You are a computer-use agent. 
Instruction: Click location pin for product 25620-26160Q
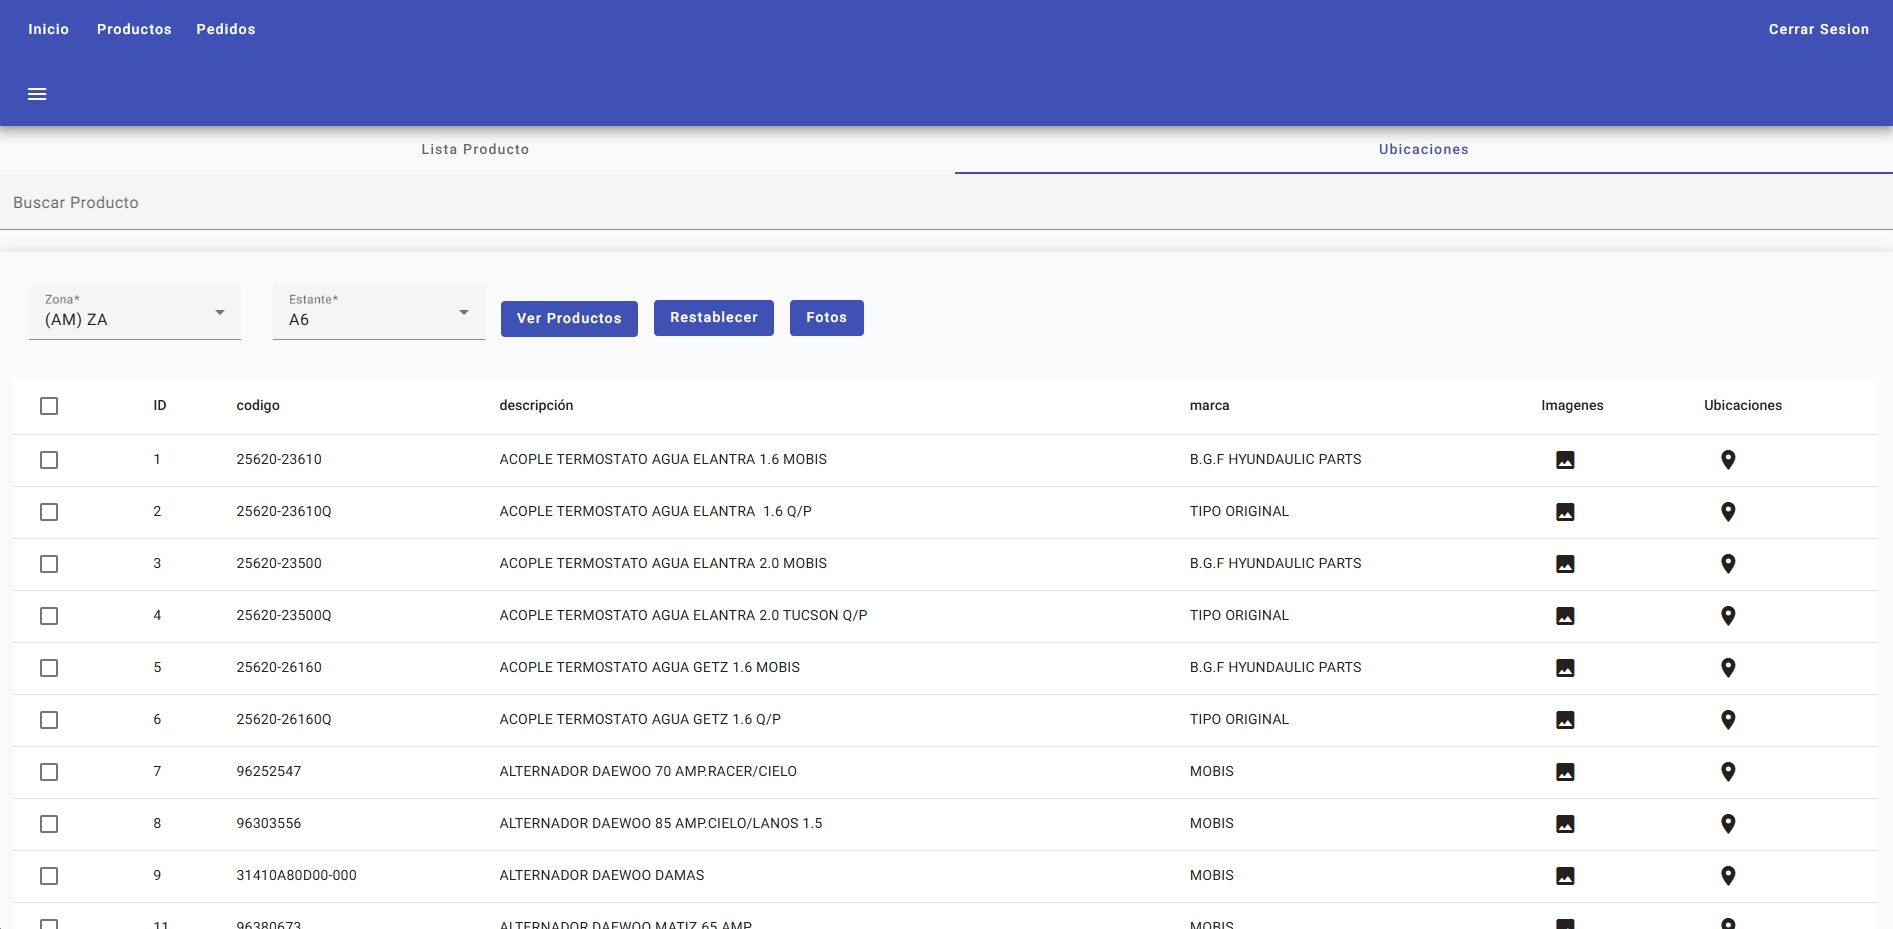click(x=1727, y=720)
